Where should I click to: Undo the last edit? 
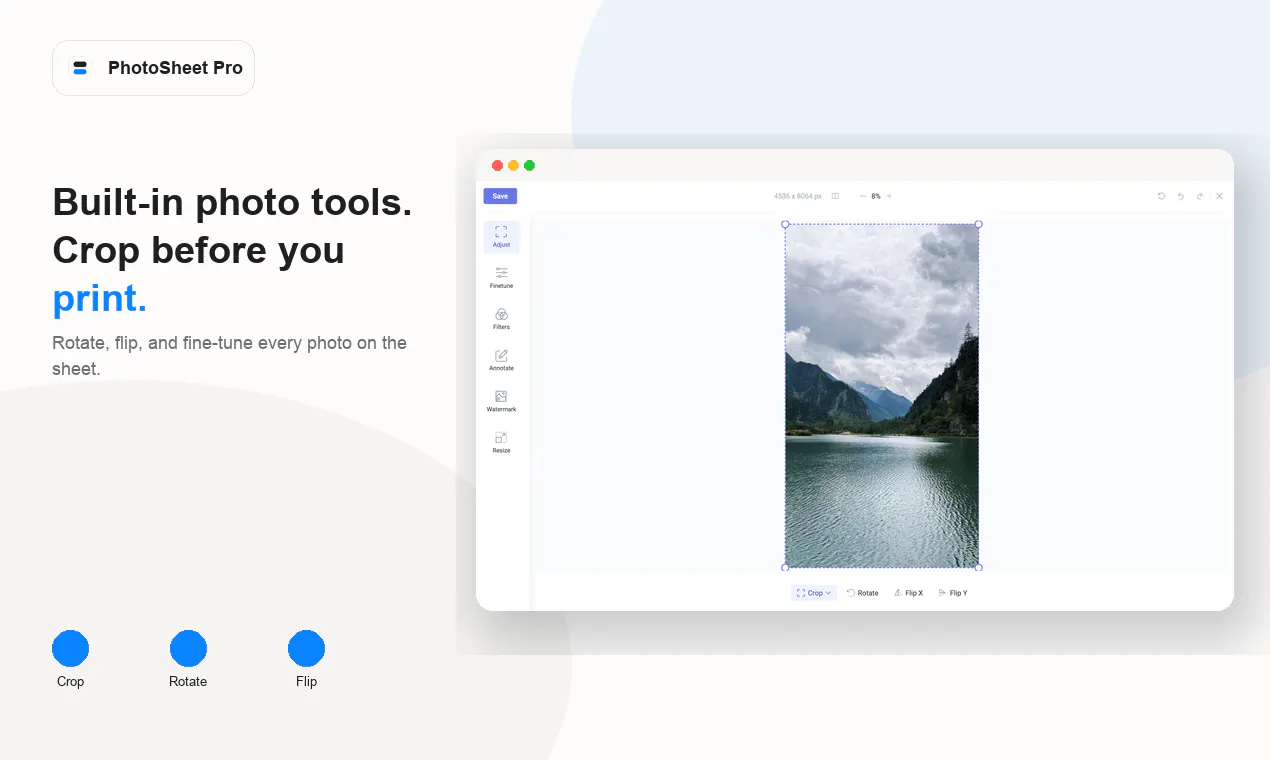(1180, 196)
